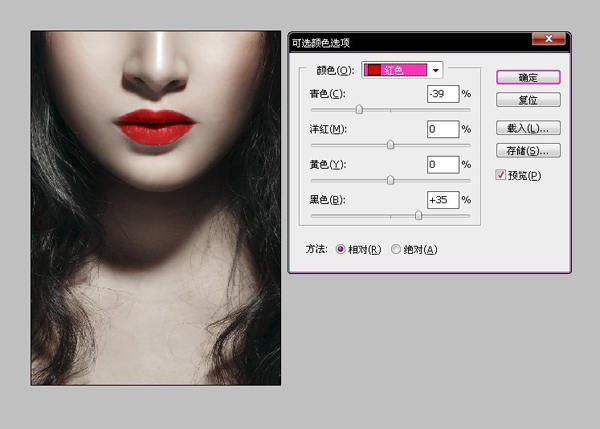Click the 青色 cyan value field showing -39

point(443,94)
